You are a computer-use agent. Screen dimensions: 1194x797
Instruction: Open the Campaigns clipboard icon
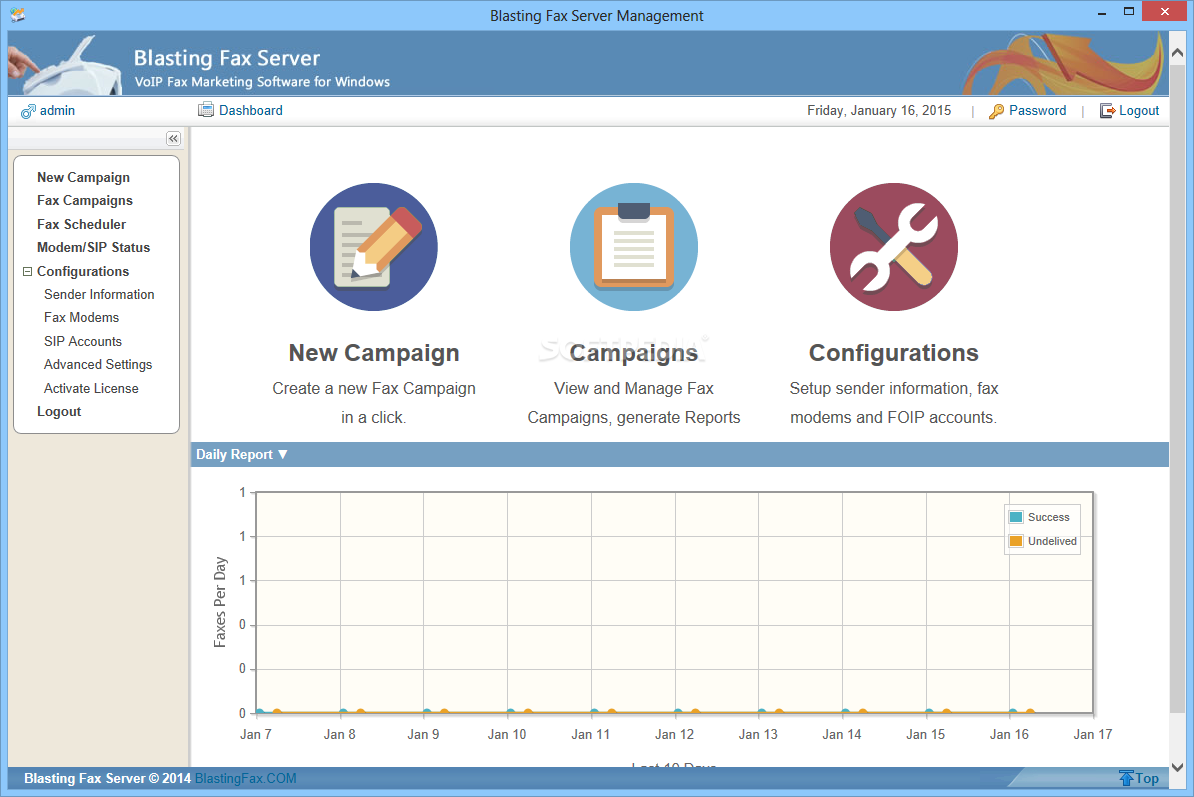(634, 247)
